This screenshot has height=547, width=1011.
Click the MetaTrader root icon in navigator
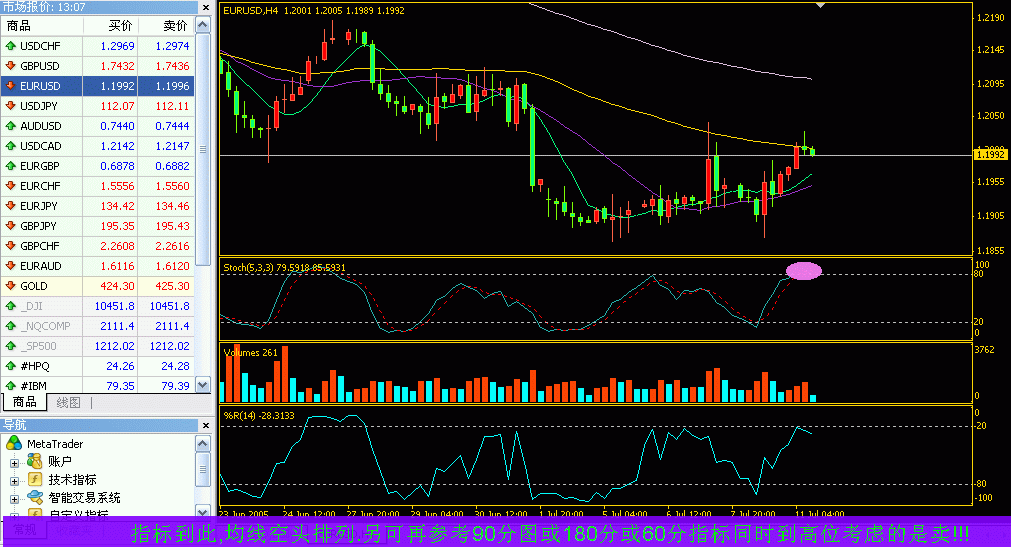[14, 444]
